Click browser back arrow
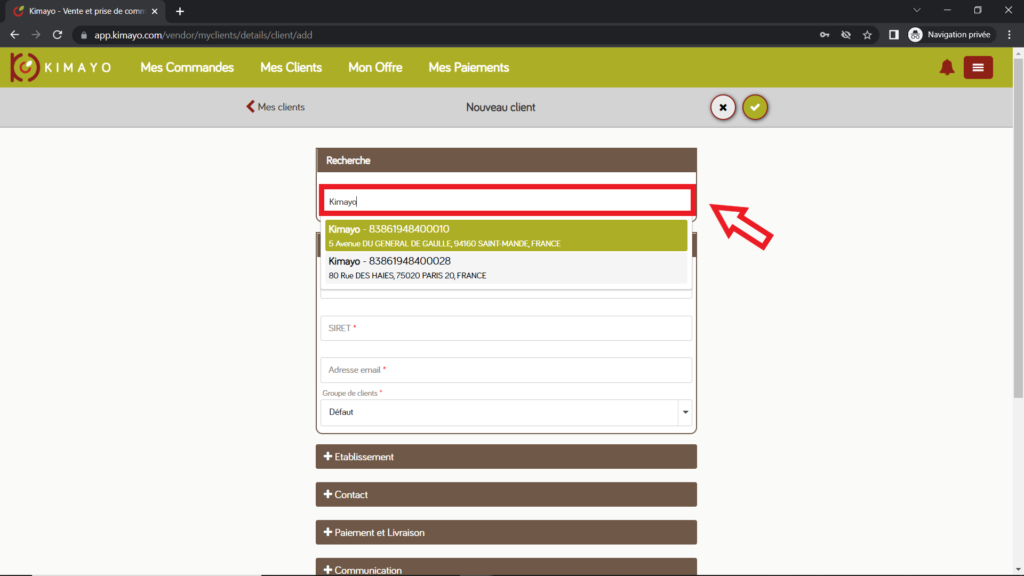This screenshot has width=1024, height=576. click(14, 35)
